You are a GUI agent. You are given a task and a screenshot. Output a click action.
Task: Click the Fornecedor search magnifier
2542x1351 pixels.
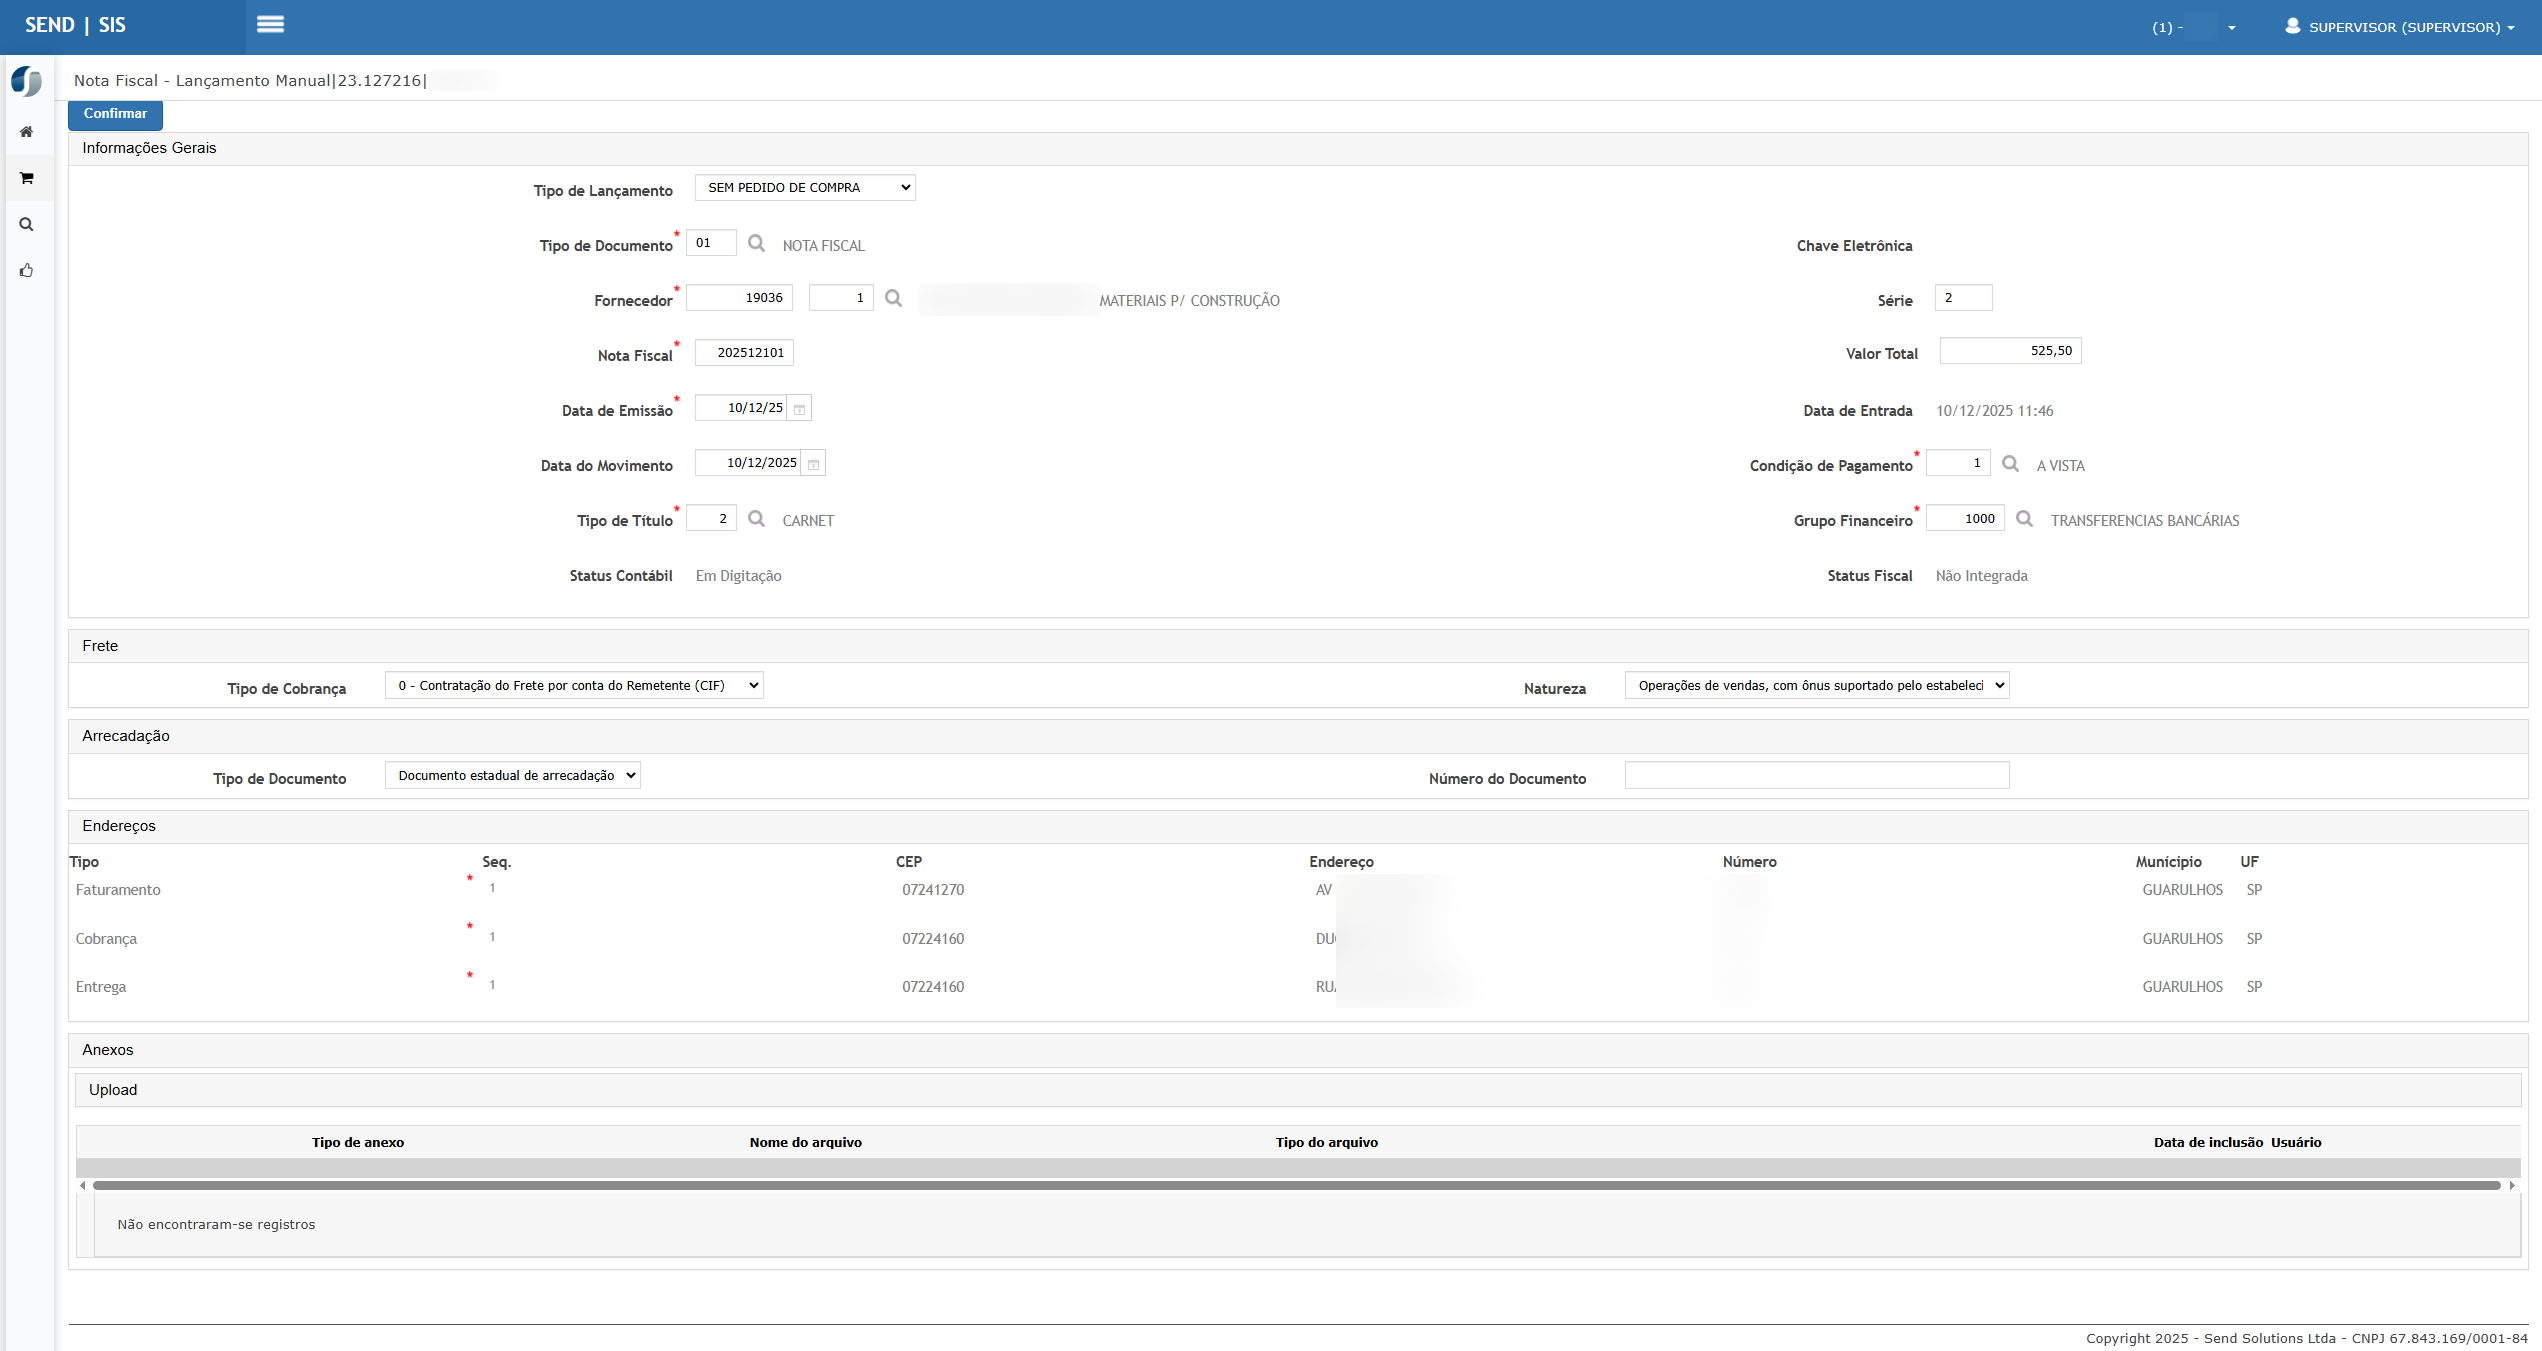894,298
